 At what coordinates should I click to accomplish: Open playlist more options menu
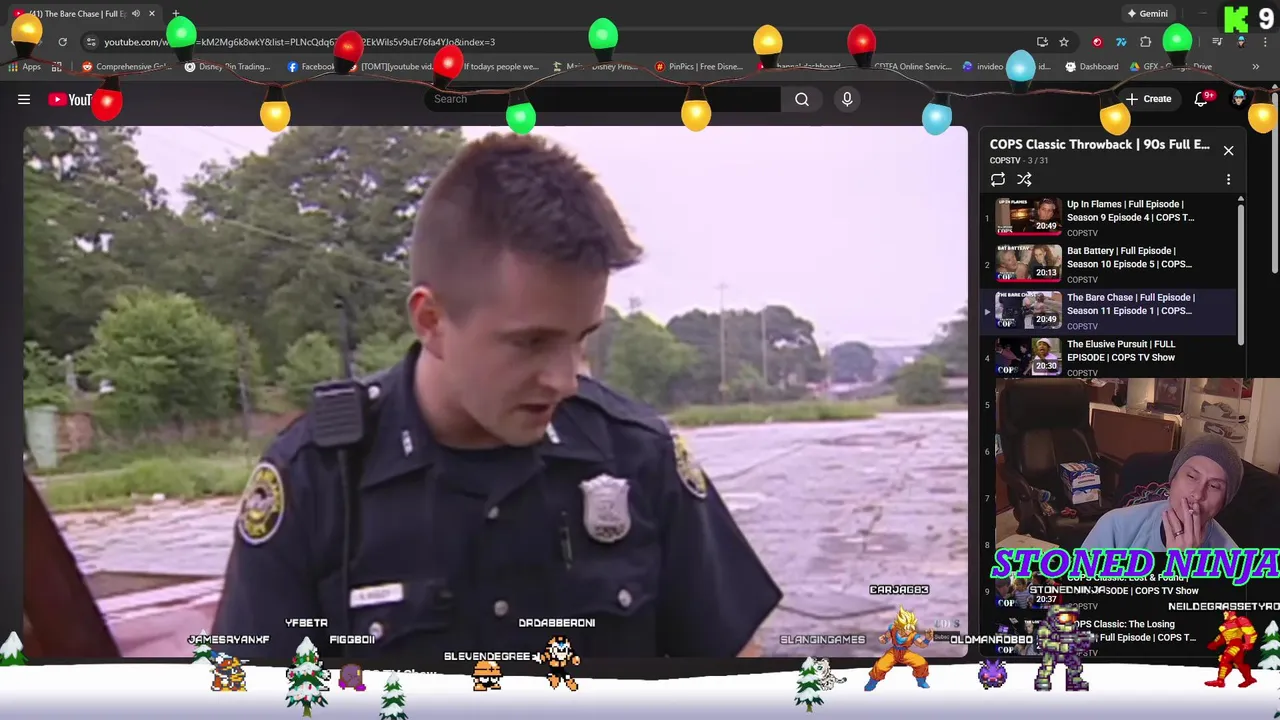tap(1228, 180)
